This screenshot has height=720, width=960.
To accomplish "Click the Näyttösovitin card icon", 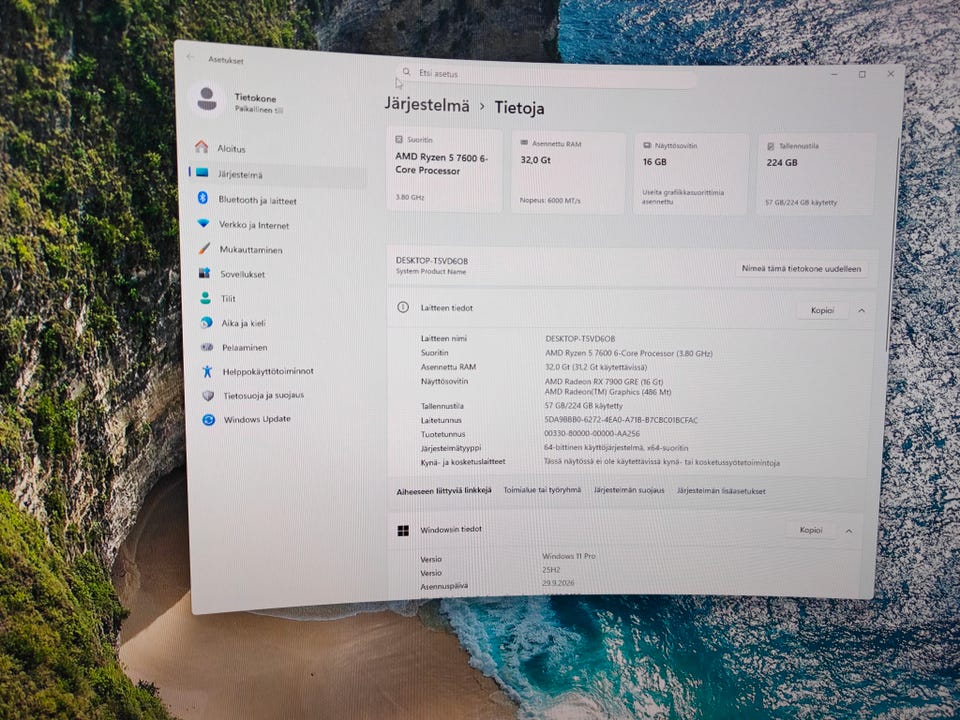I will tap(647, 145).
